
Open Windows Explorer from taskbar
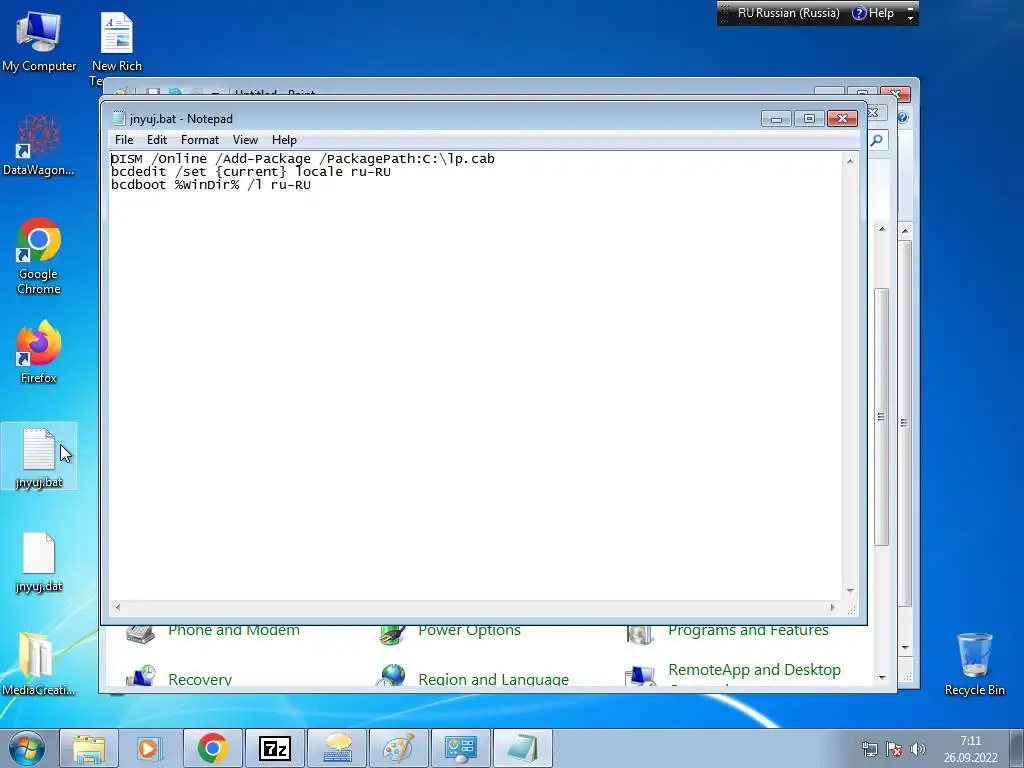pos(89,748)
